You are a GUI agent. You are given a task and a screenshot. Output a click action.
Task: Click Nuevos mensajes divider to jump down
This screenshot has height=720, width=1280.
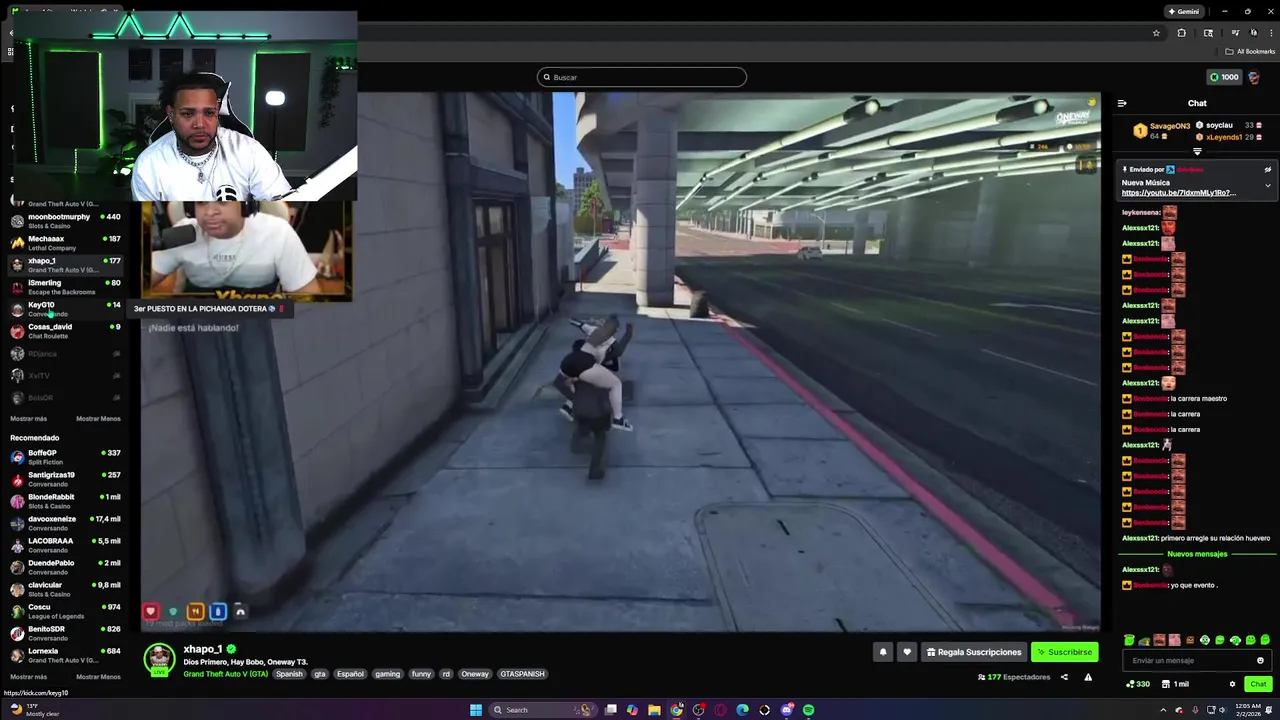tap(1197, 554)
